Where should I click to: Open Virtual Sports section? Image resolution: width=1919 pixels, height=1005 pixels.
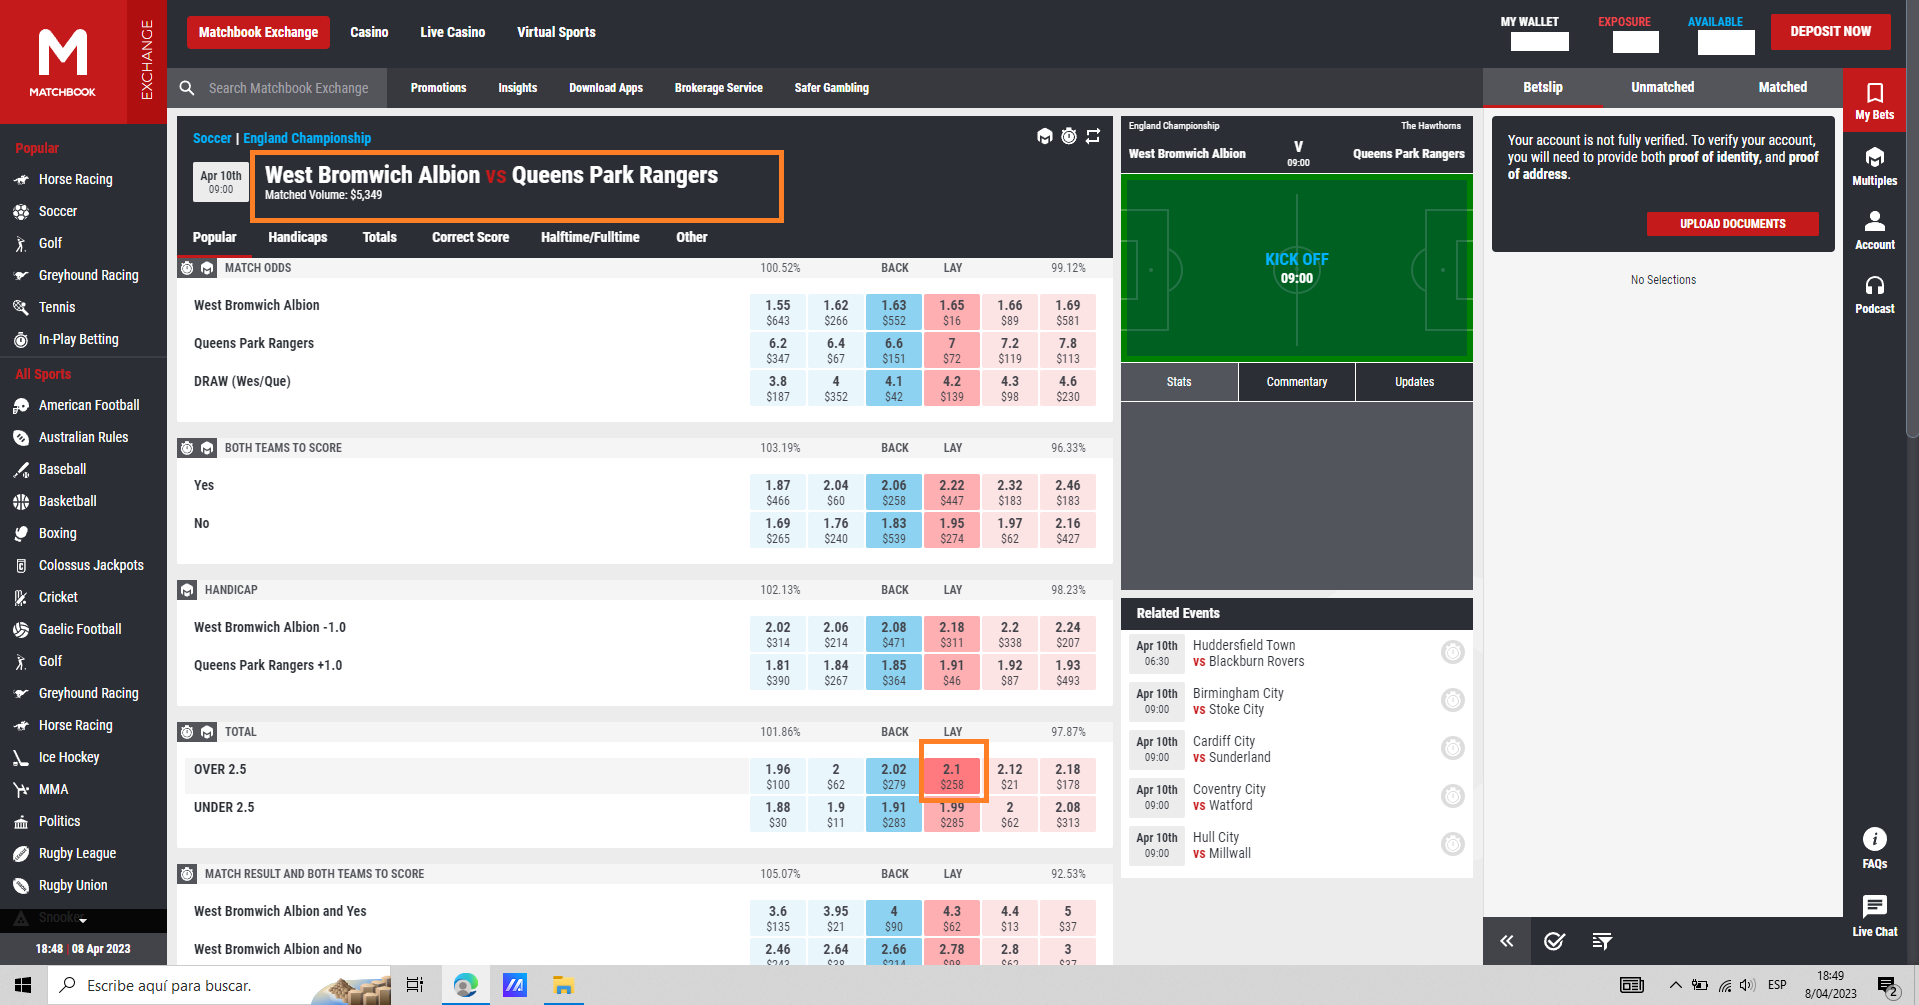[x=556, y=32]
